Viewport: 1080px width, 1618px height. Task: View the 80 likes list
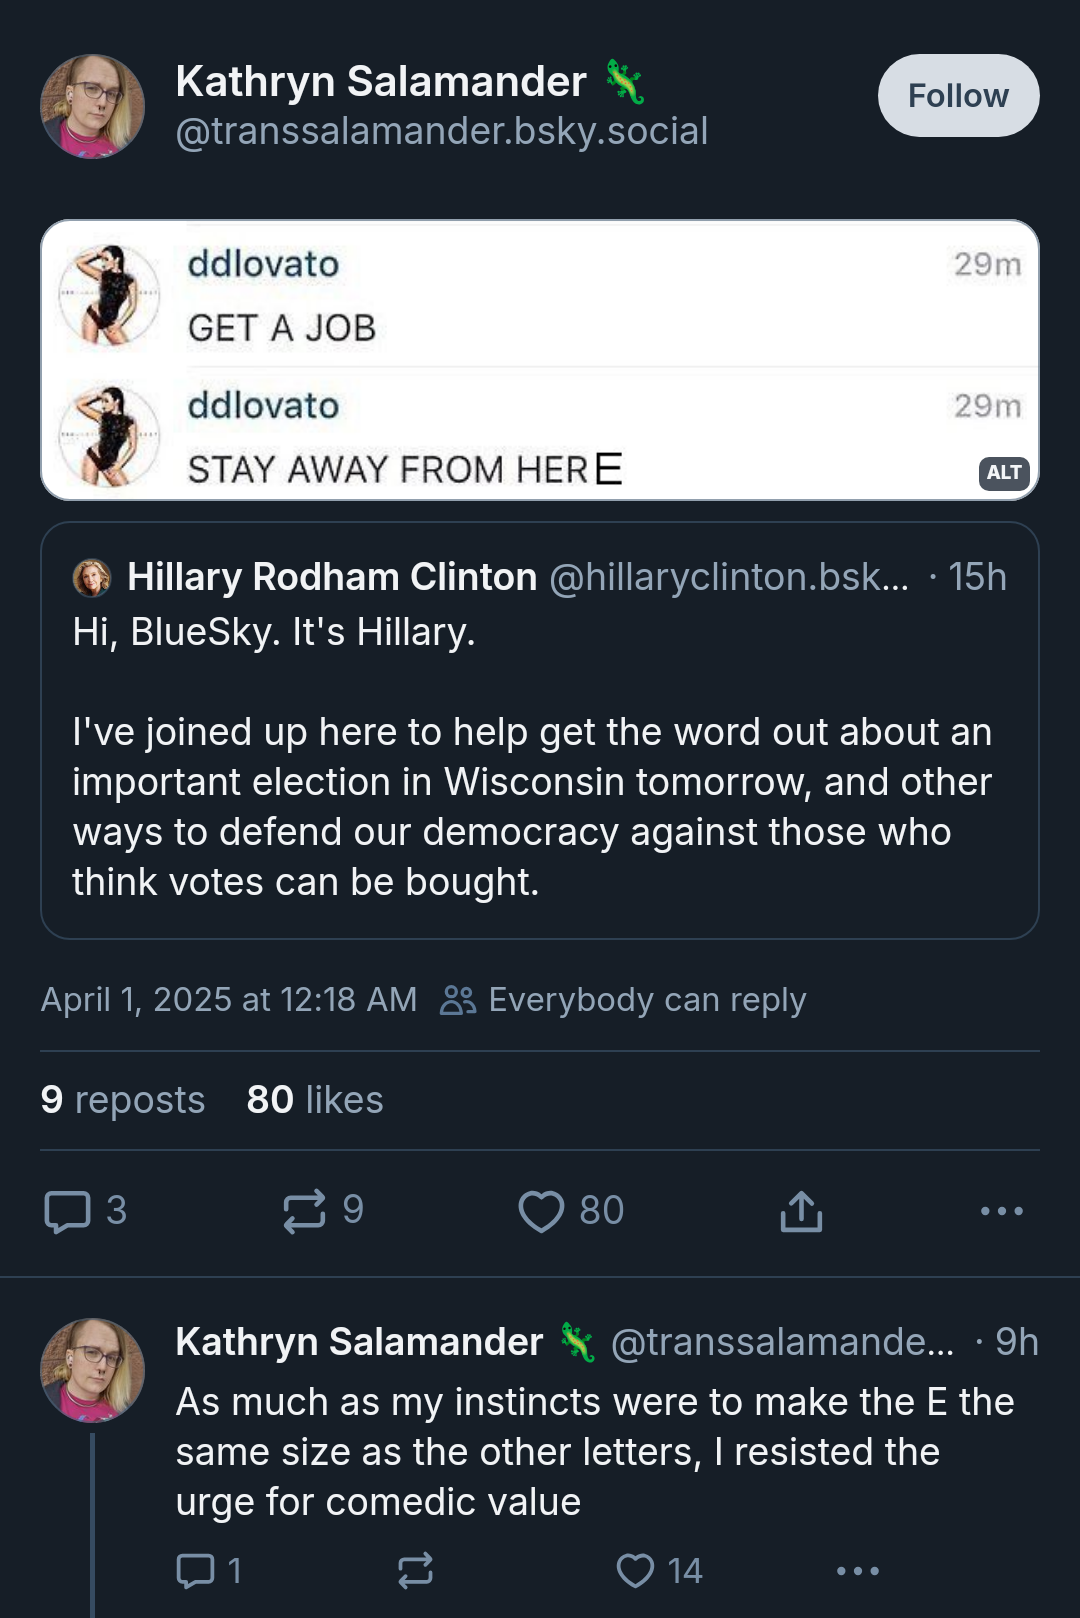315,1100
